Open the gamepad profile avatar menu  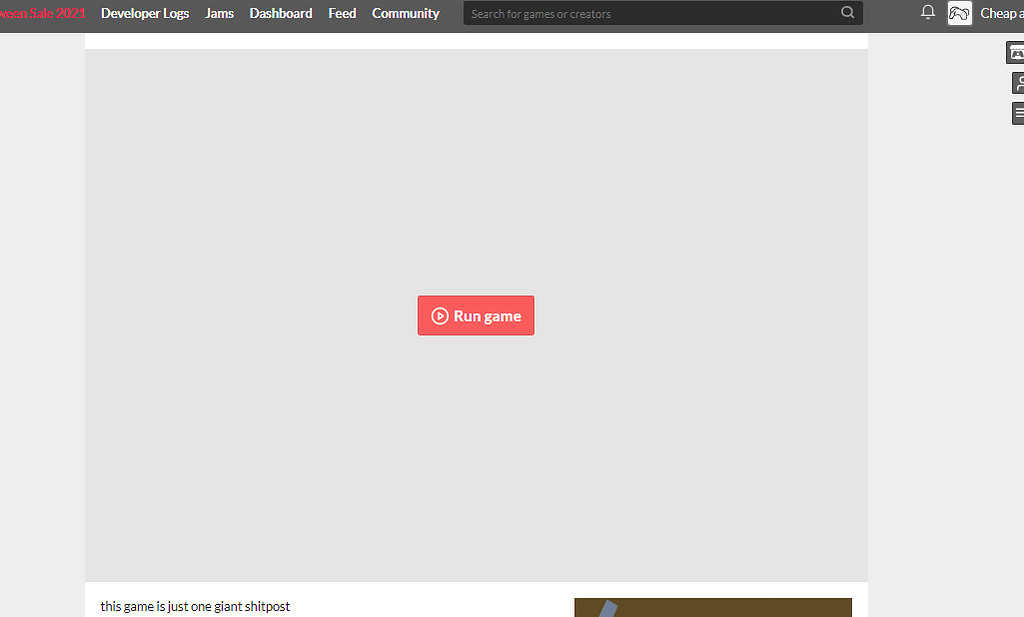(x=959, y=13)
